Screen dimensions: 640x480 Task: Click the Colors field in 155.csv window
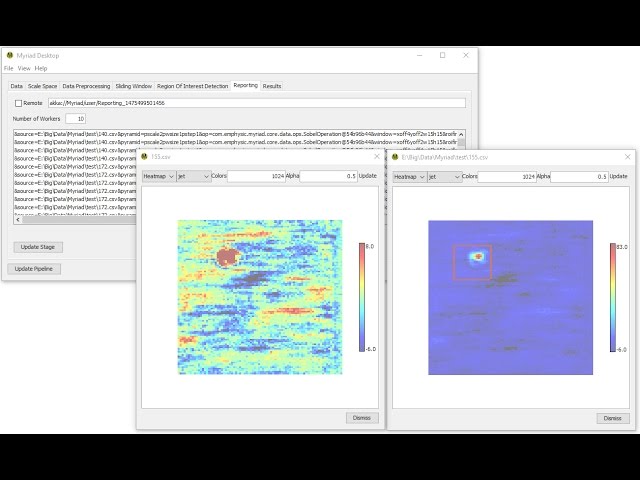[x=256, y=176]
